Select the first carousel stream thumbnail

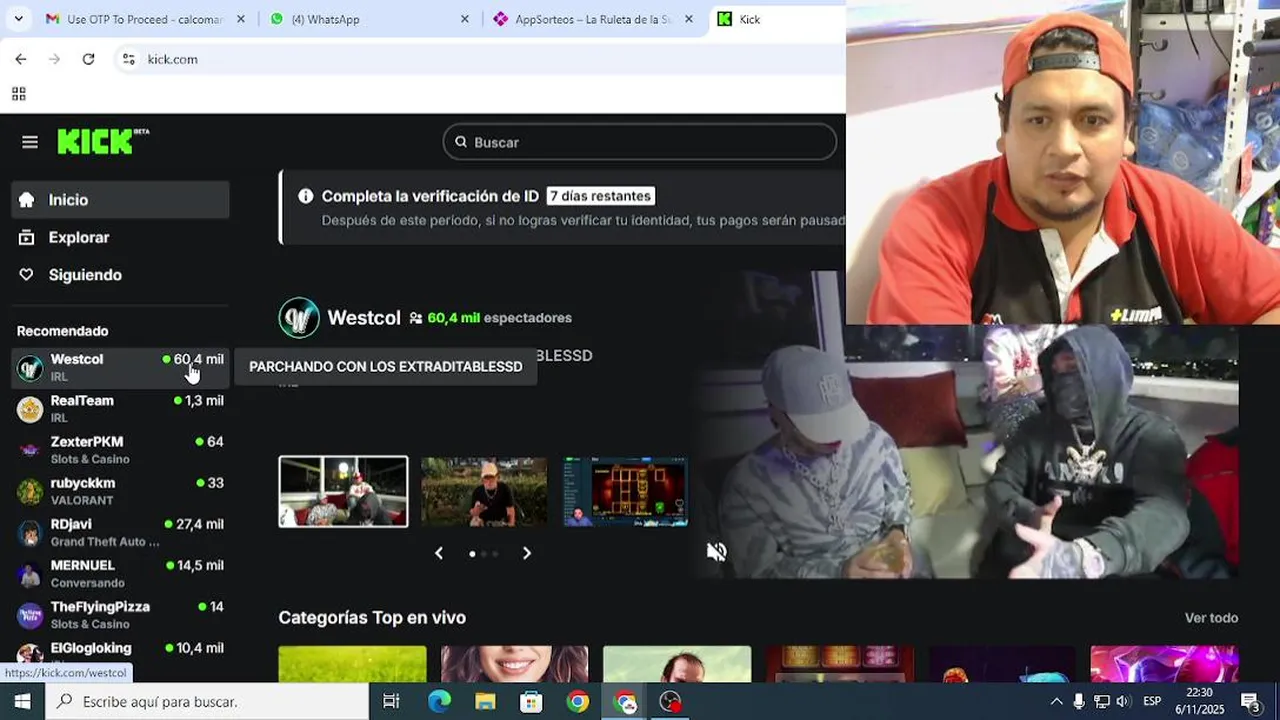pyautogui.click(x=343, y=491)
